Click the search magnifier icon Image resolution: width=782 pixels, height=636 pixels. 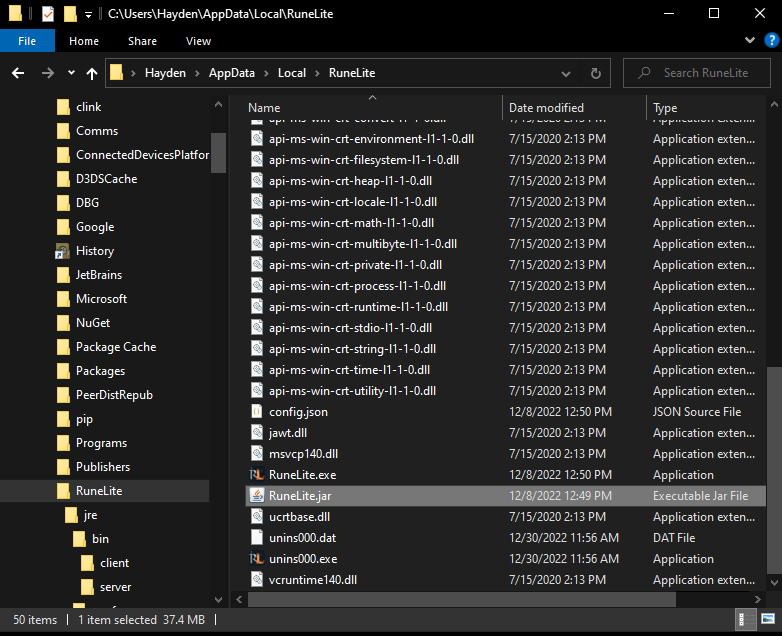(x=644, y=73)
